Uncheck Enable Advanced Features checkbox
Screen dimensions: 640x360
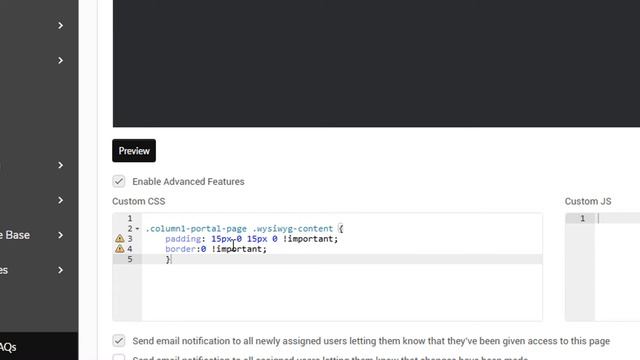[x=119, y=181]
